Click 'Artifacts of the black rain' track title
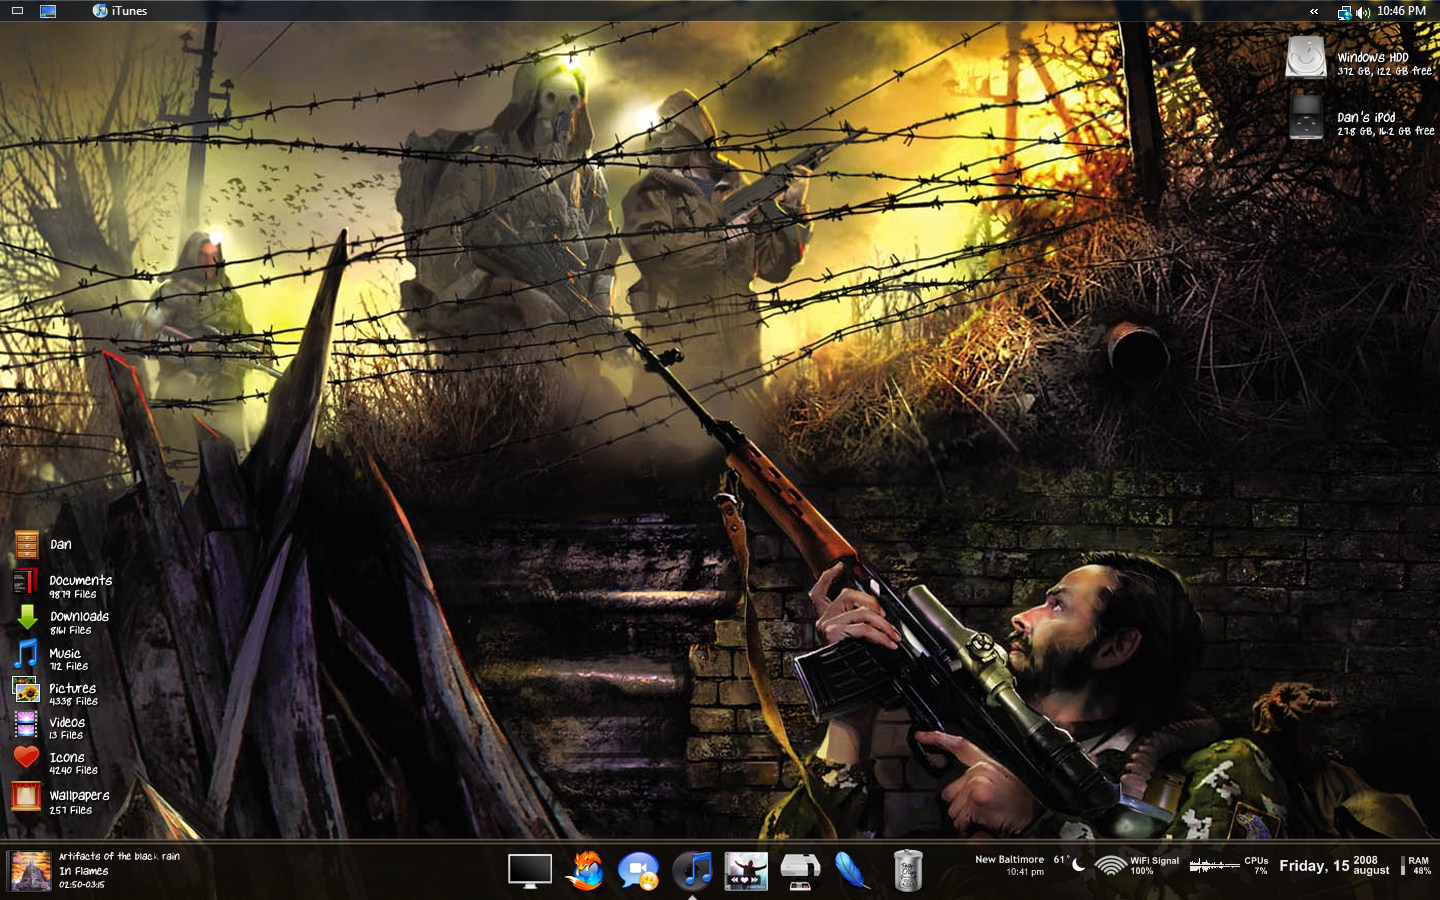This screenshot has width=1440, height=900. (x=119, y=856)
